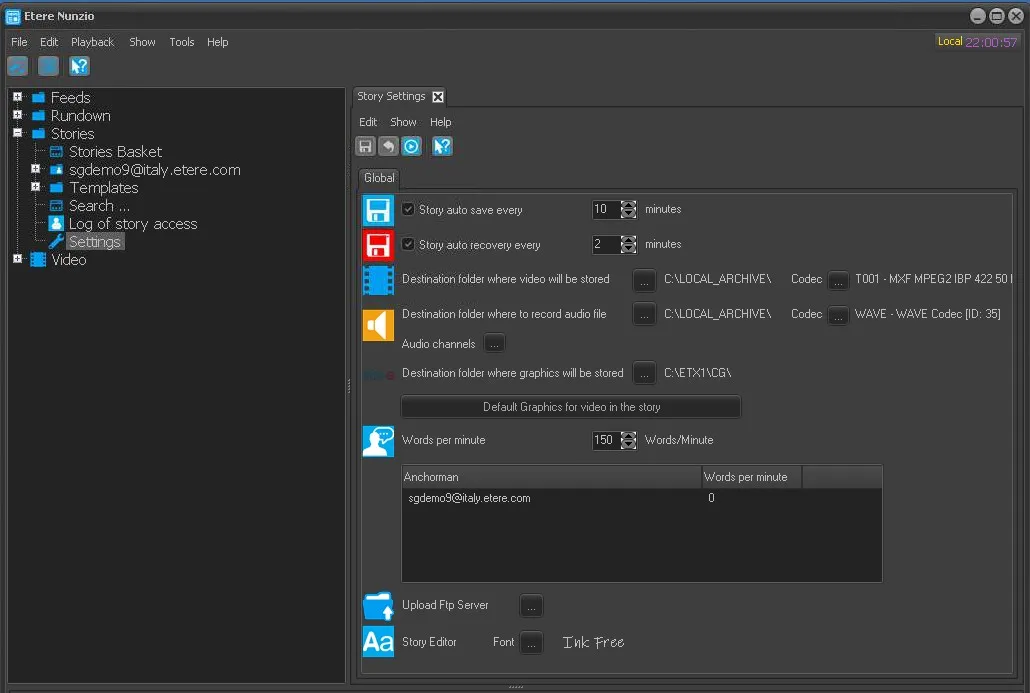Click the Aa Story Editor font icon

378,642
